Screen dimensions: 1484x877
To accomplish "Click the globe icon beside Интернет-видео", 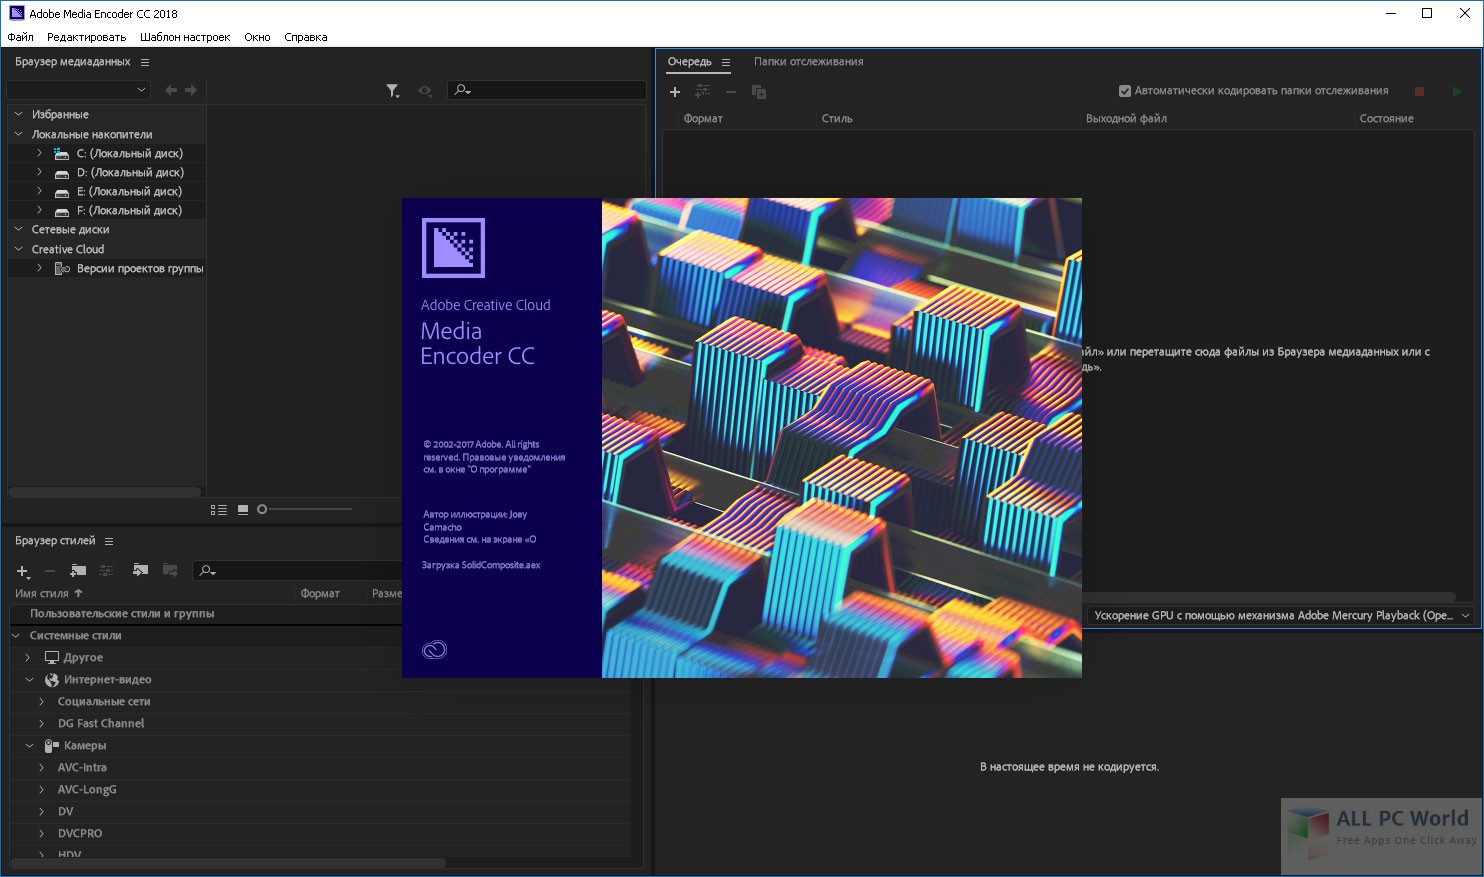I will (x=52, y=680).
